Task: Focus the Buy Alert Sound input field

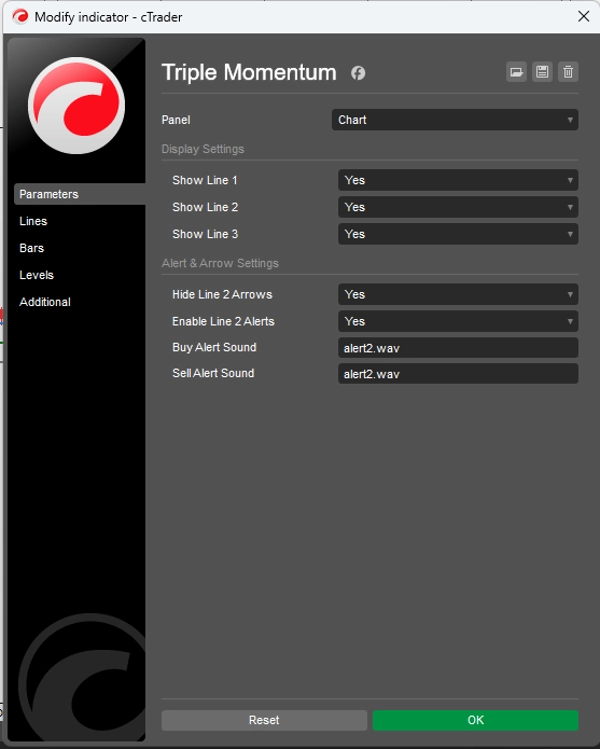Action: (458, 348)
